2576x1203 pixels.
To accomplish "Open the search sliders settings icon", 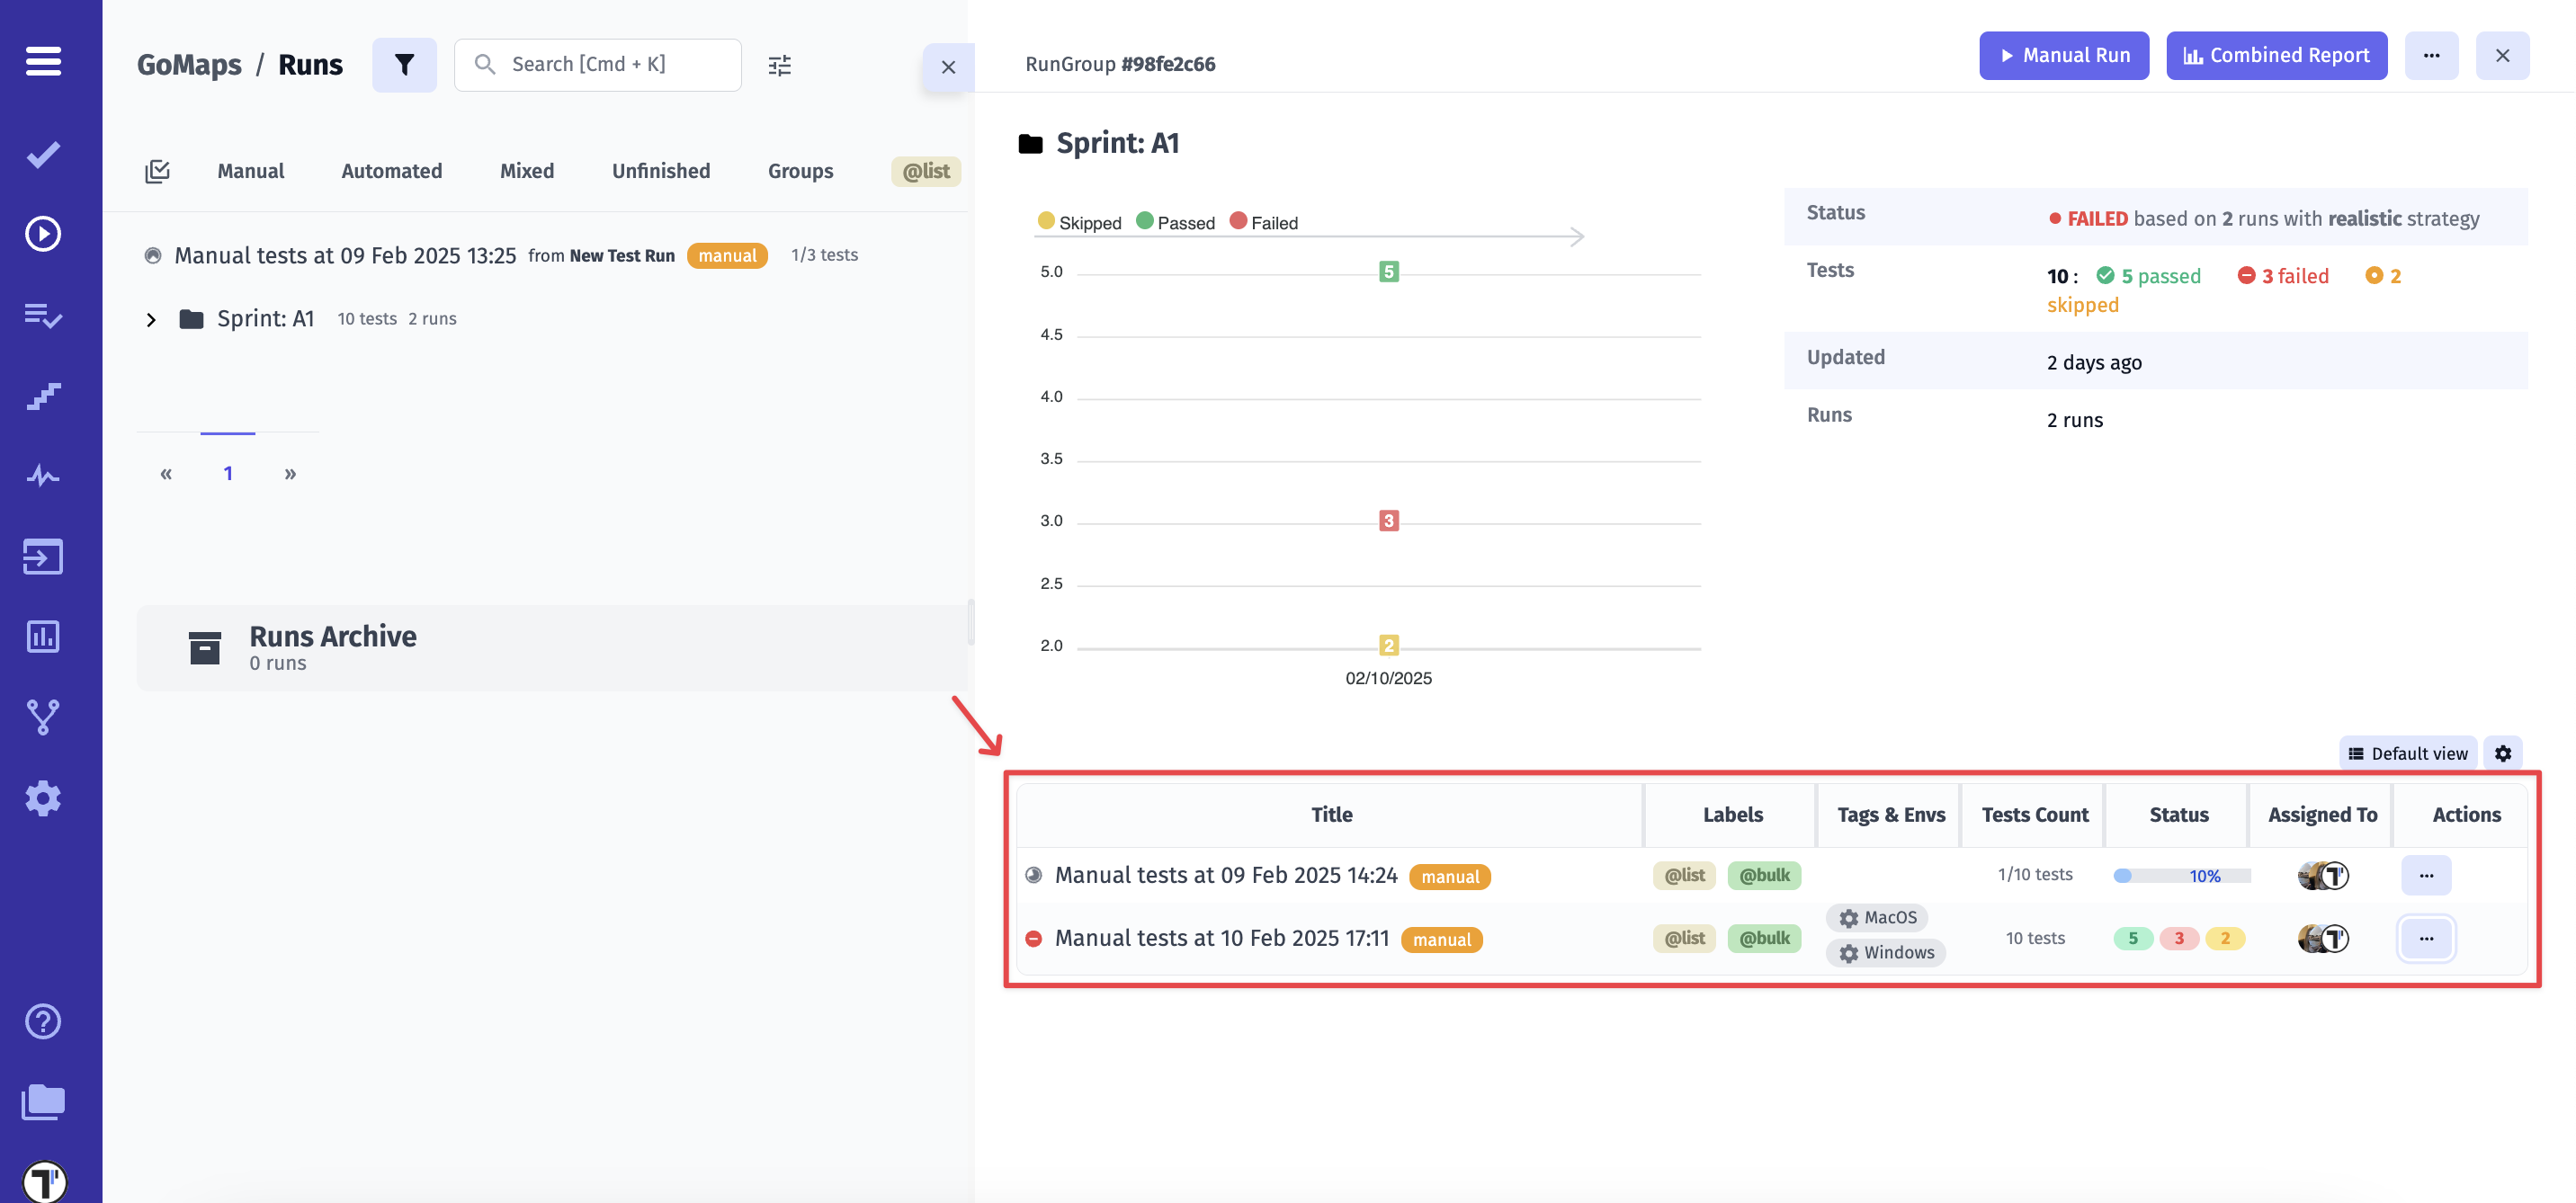I will [x=779, y=65].
